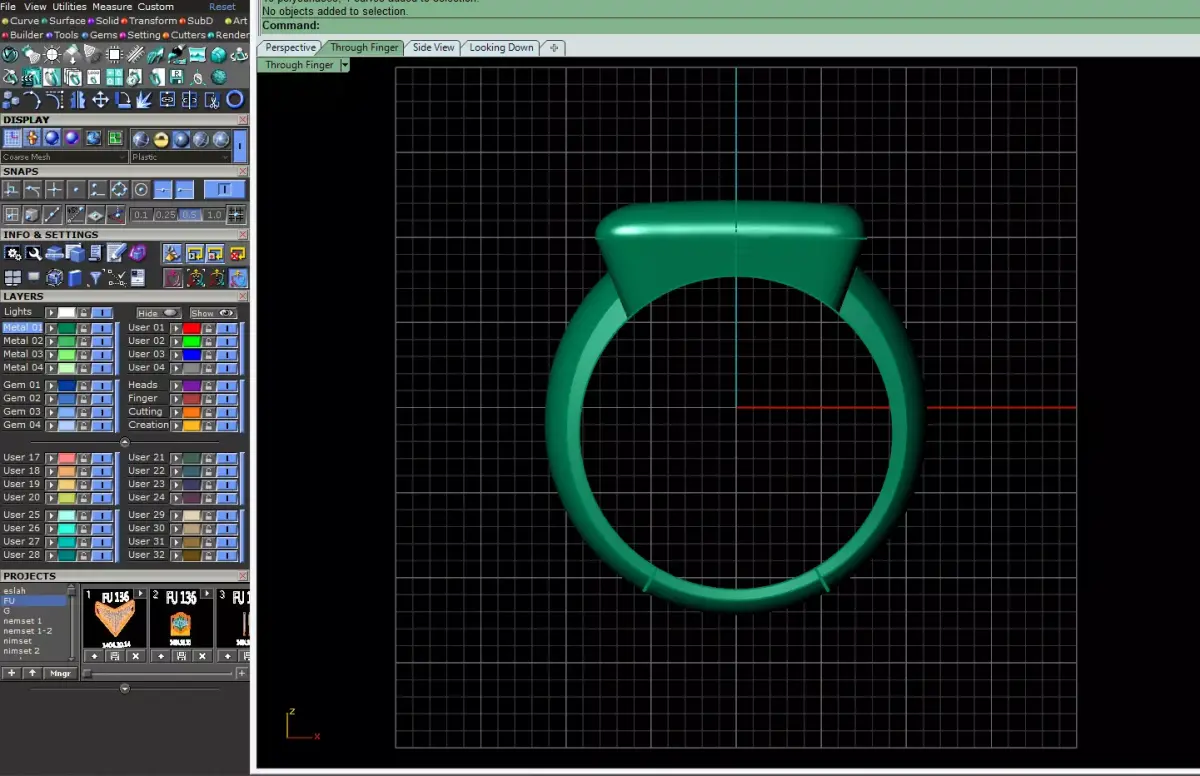Screen dimensions: 1200x776
Task: Click the quadrant circle snap icon
Action: coord(119,190)
